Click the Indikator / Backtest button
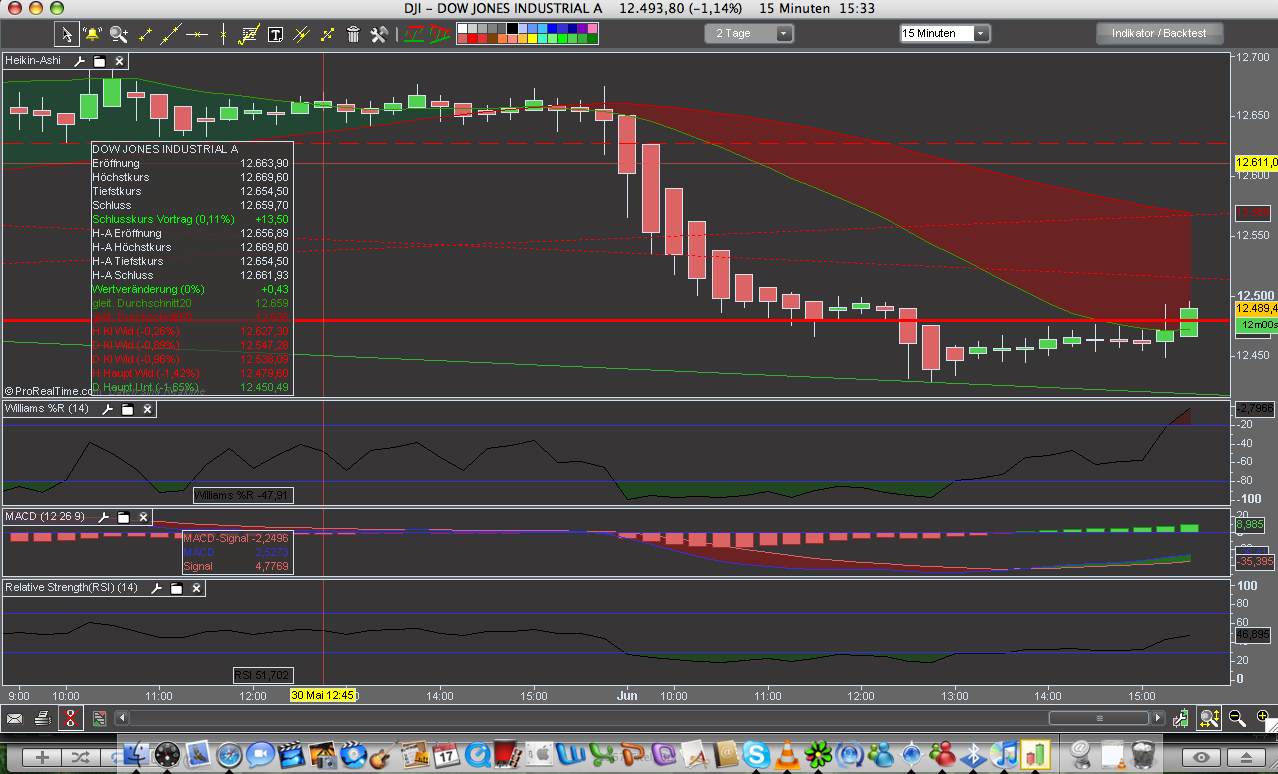Viewport: 1278px width, 774px height. tap(1159, 33)
